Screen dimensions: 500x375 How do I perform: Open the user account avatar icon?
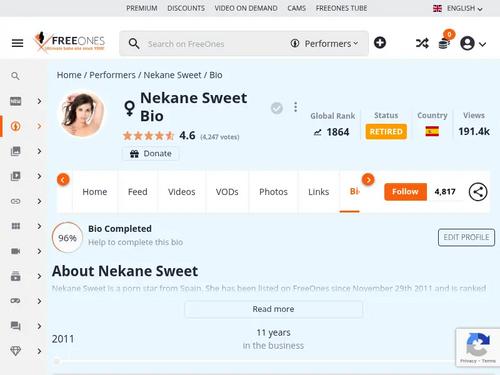467,43
